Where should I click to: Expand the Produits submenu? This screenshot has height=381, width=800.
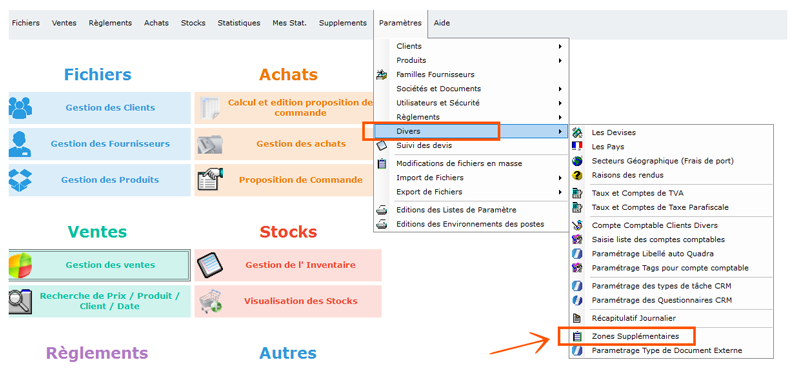(x=560, y=60)
